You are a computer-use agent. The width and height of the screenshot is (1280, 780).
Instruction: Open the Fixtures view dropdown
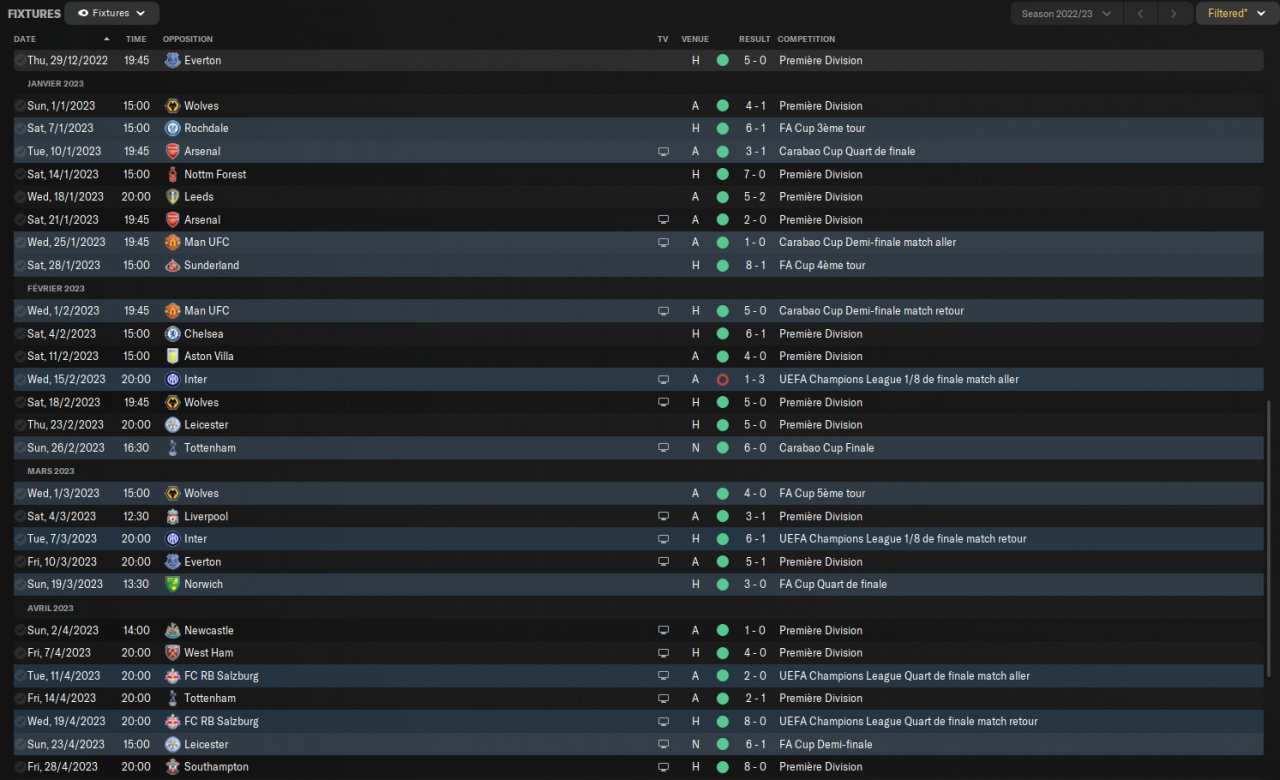[111, 13]
